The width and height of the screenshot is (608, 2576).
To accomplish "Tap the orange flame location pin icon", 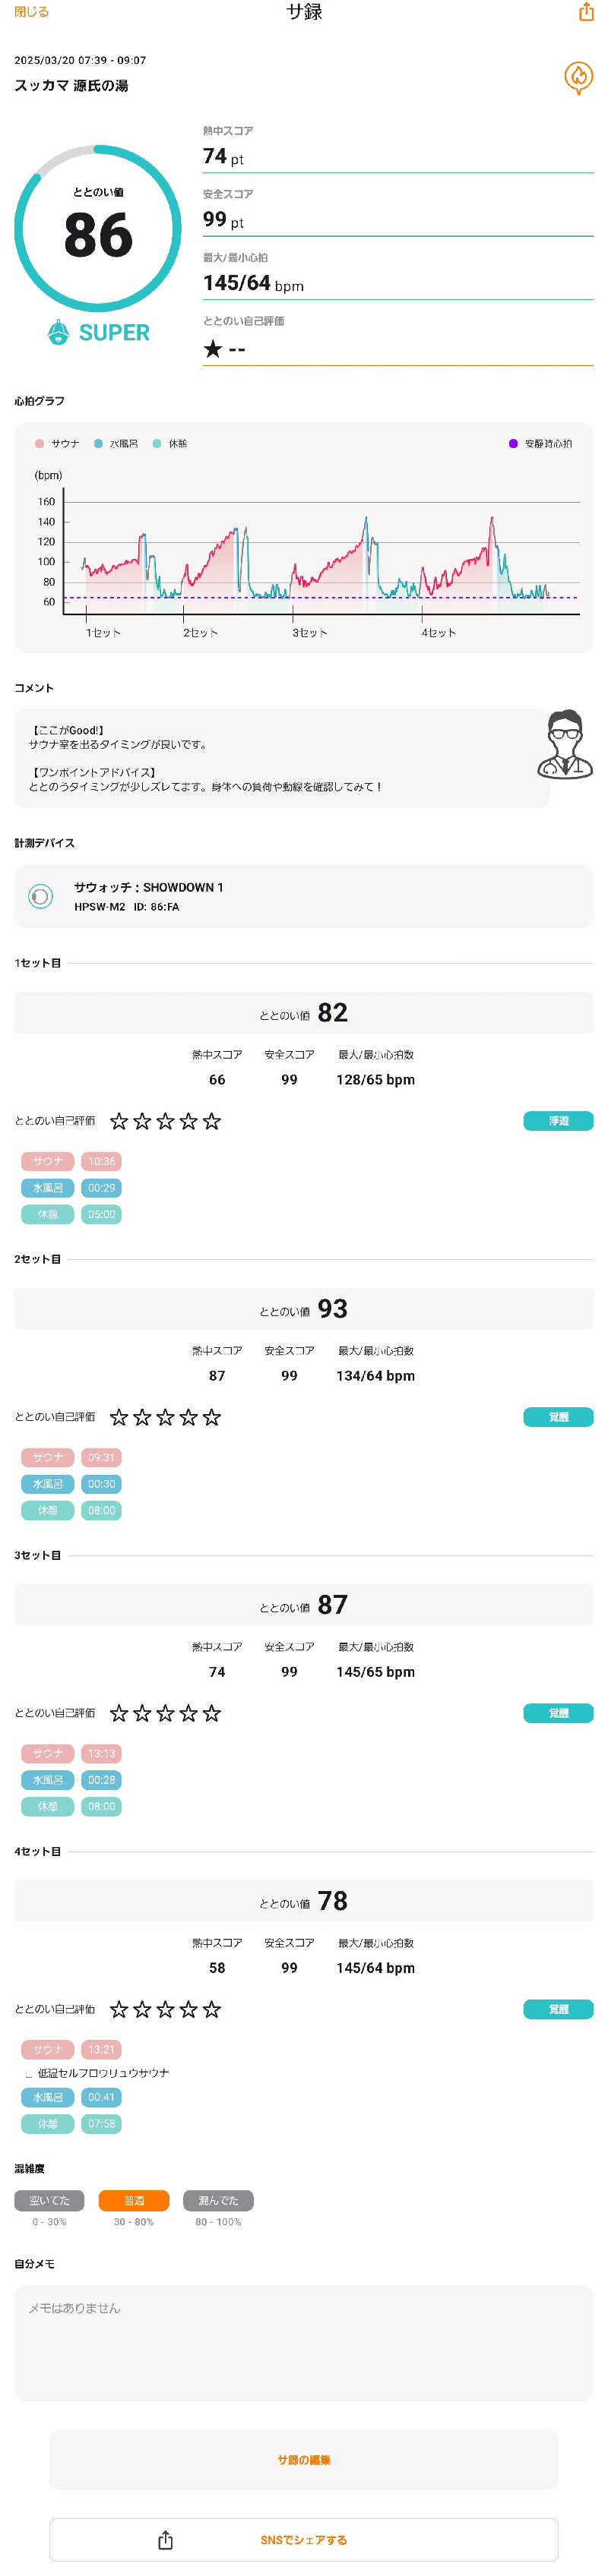I will [x=578, y=77].
